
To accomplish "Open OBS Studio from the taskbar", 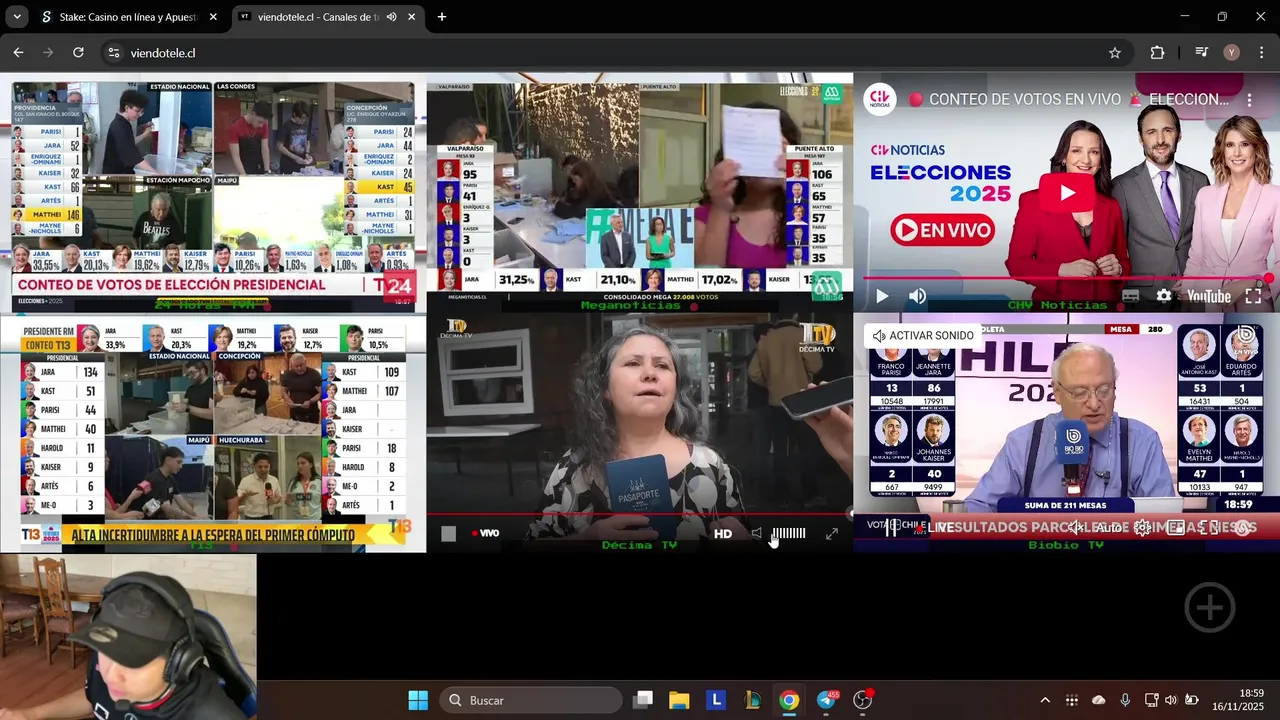I will 863,700.
